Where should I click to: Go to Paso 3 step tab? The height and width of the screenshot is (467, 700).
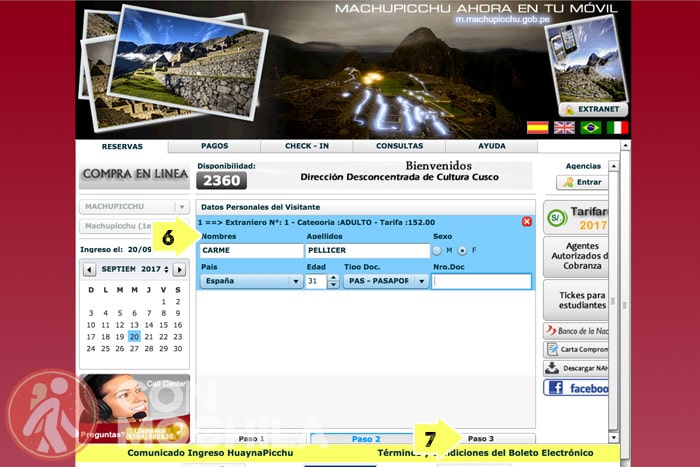(x=481, y=439)
